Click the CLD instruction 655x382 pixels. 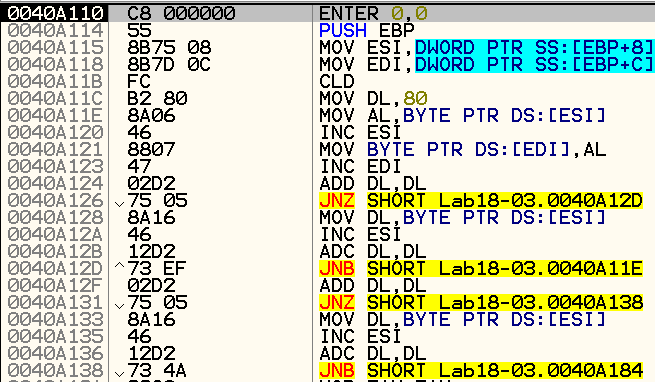(x=337, y=81)
